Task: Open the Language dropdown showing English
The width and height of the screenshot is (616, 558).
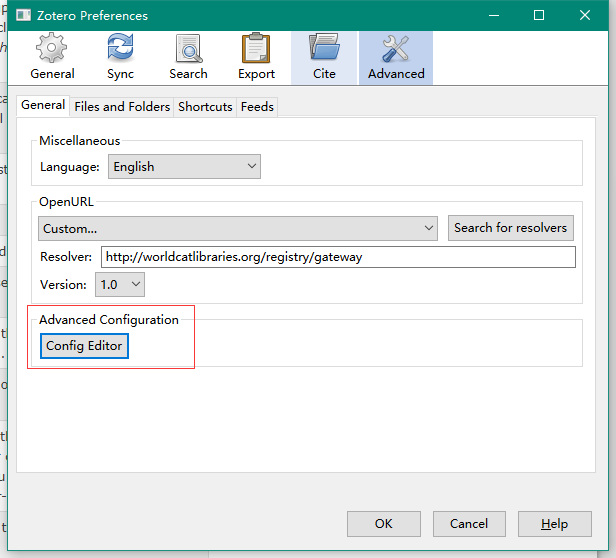Action: tap(184, 167)
